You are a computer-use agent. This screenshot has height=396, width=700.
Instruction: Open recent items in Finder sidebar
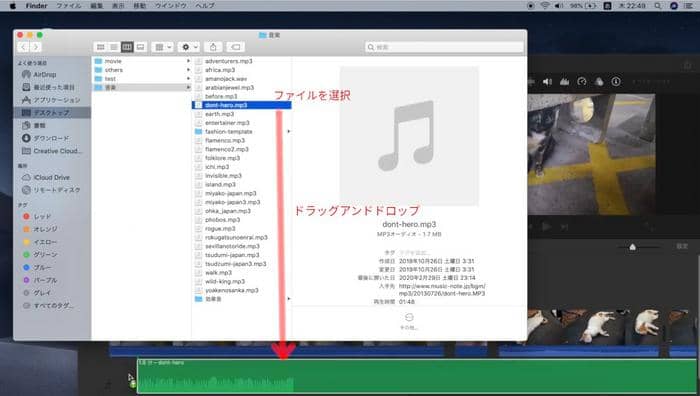[x=48, y=87]
